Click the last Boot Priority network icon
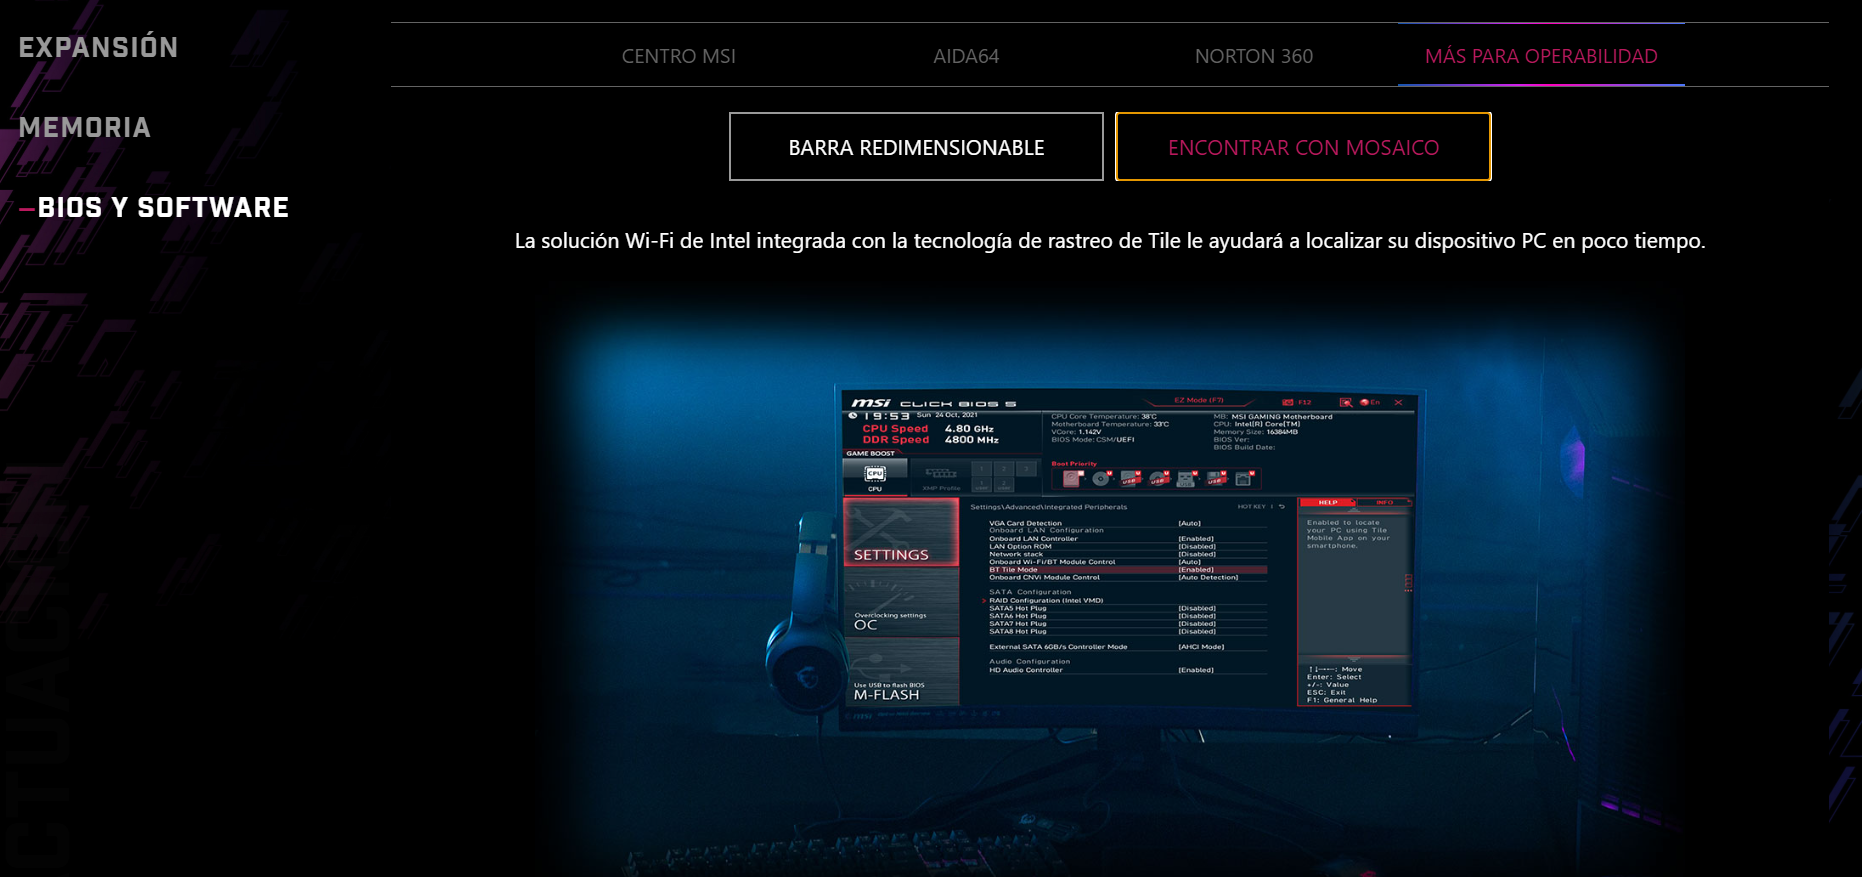The image size is (1862, 877). [1244, 478]
